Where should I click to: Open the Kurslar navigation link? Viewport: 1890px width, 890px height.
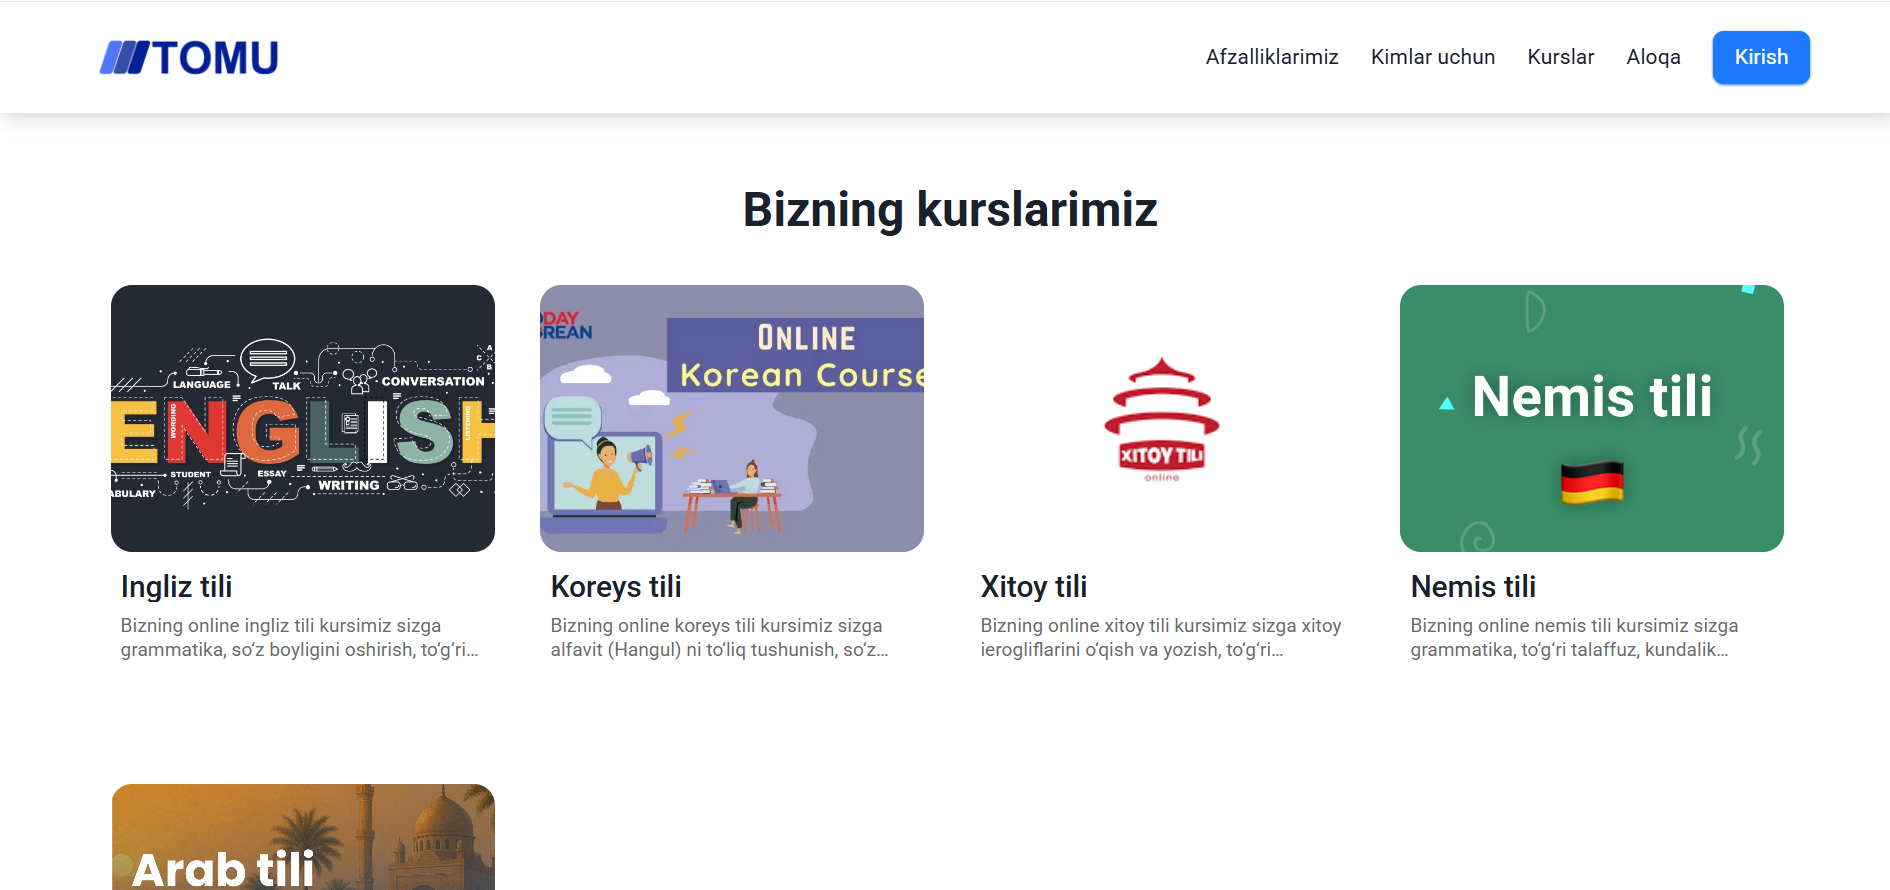point(1560,57)
